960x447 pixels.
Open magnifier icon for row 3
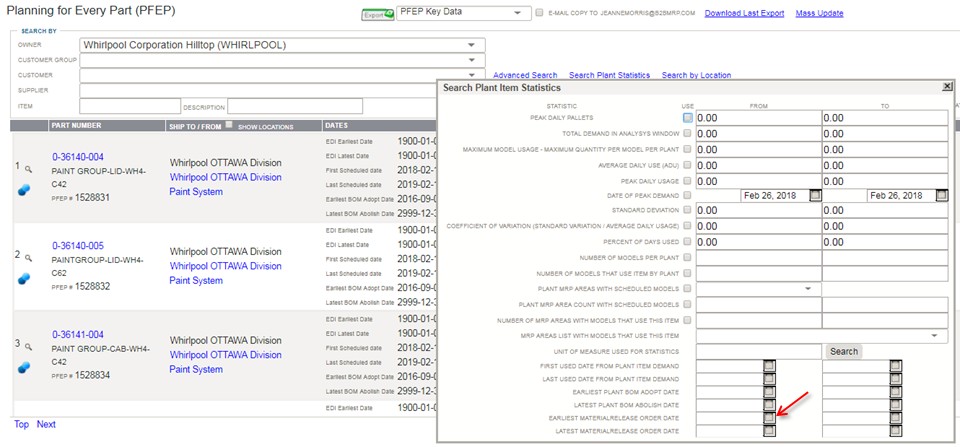coord(28,347)
